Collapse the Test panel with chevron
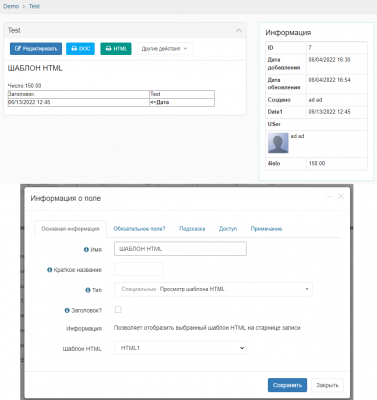Screen dimensions: 377x400 239,30
